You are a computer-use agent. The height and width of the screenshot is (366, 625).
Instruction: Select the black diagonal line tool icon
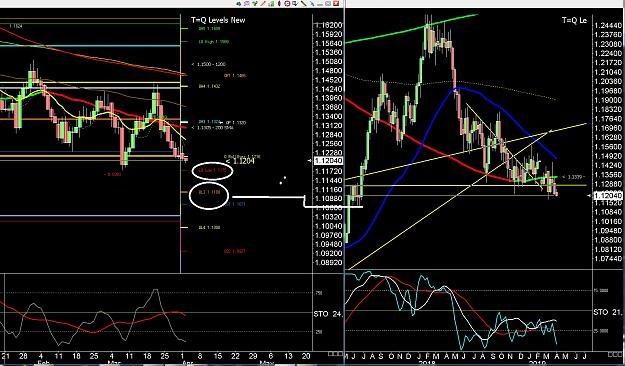[x=304, y=4]
